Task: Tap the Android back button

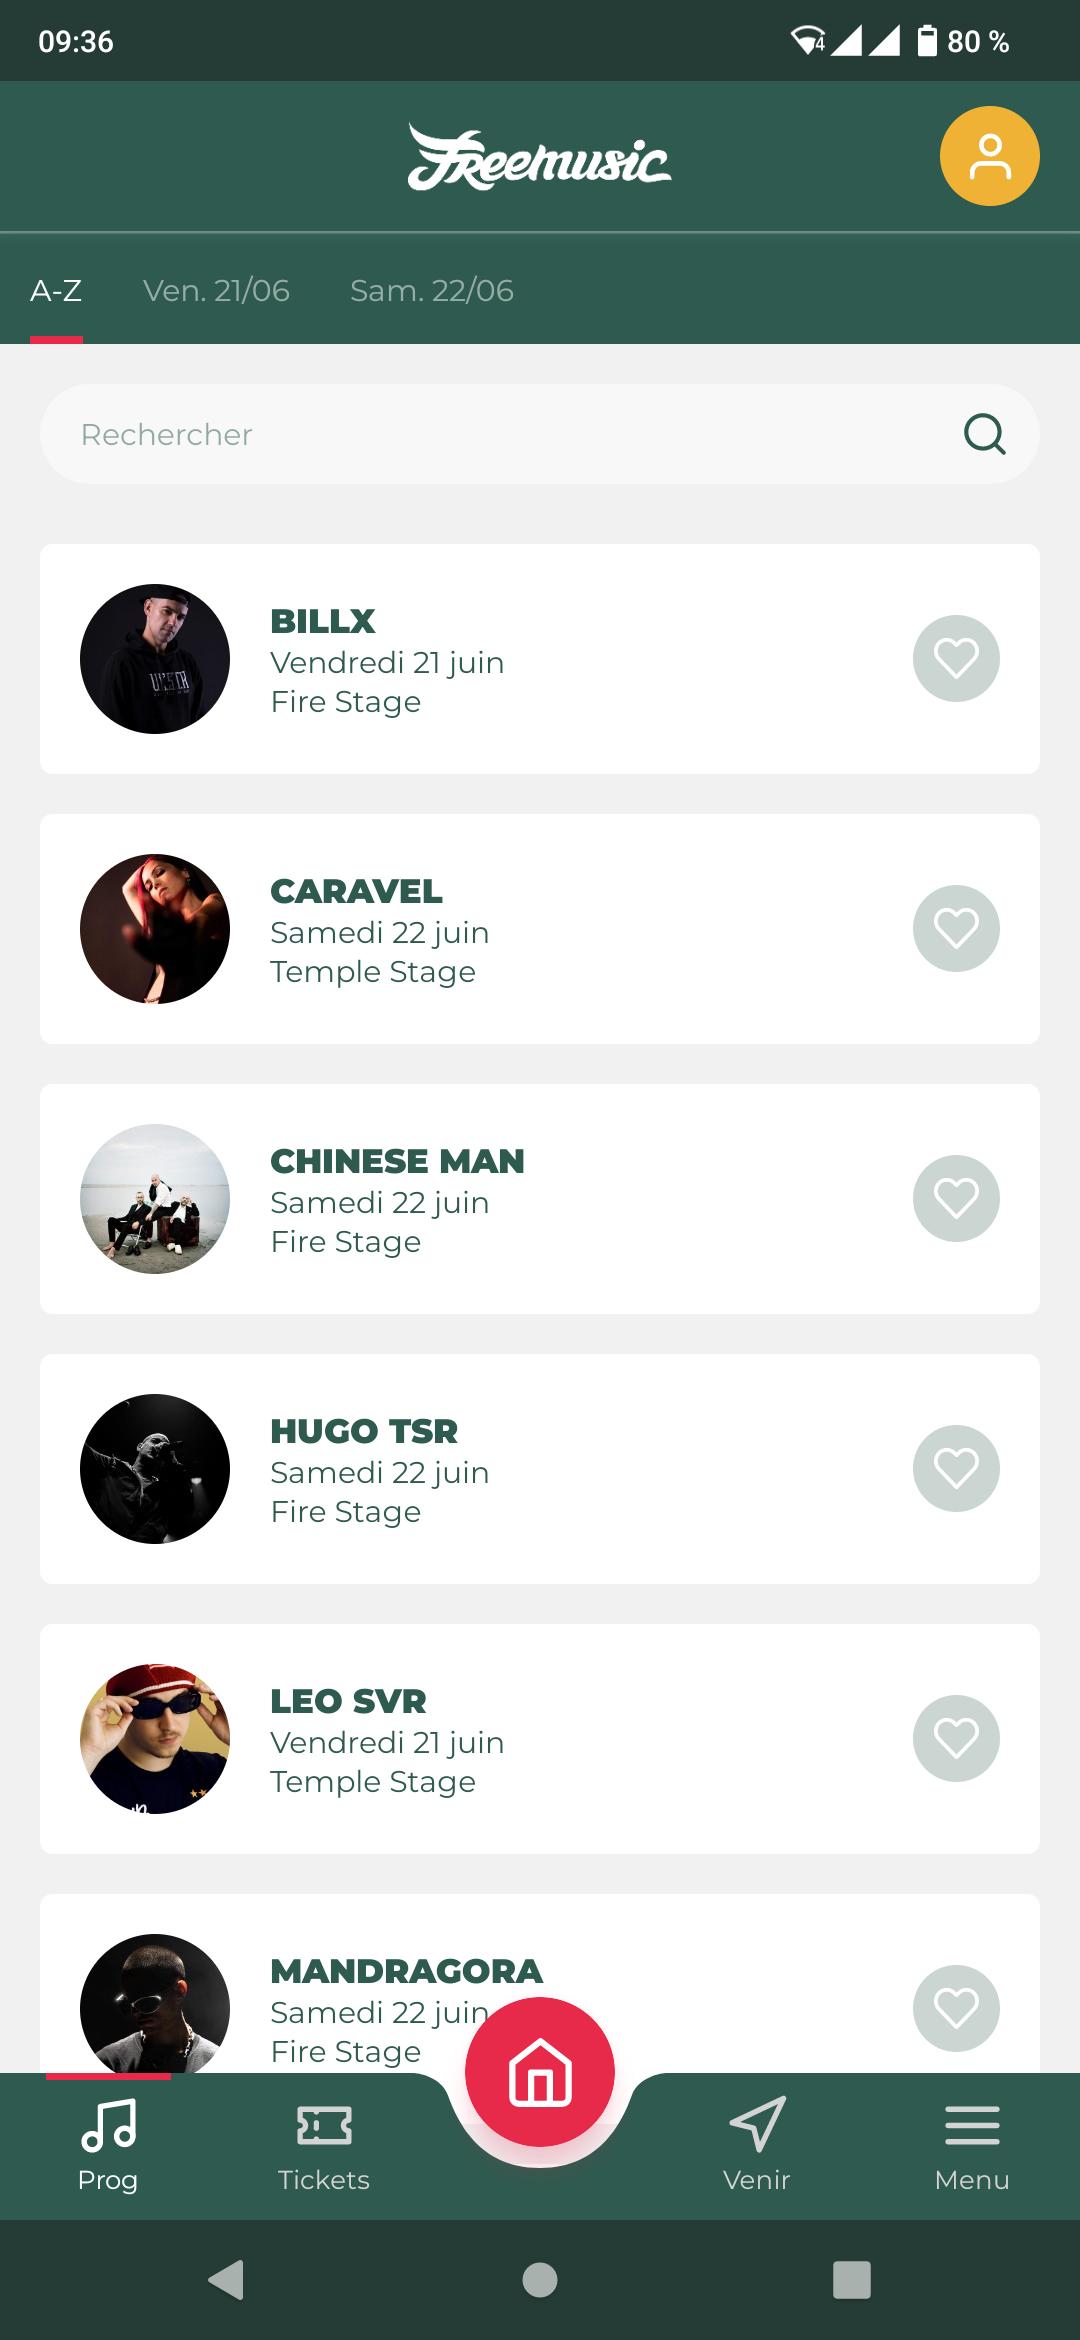Action: [226, 2280]
